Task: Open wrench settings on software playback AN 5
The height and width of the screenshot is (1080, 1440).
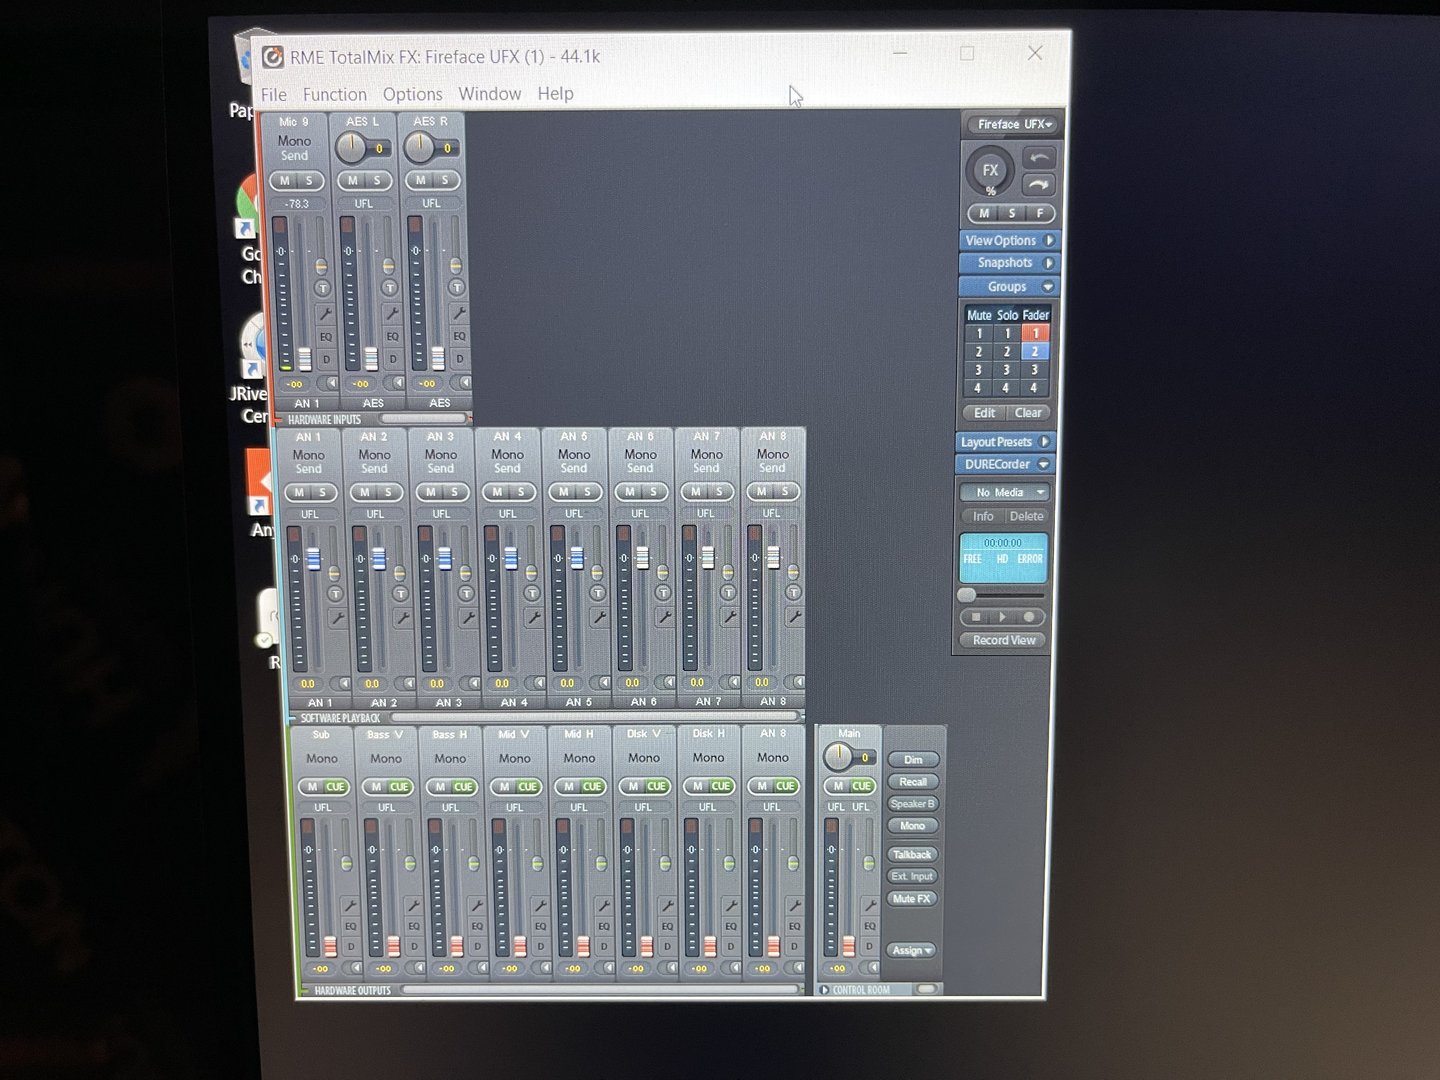Action: pos(599,618)
